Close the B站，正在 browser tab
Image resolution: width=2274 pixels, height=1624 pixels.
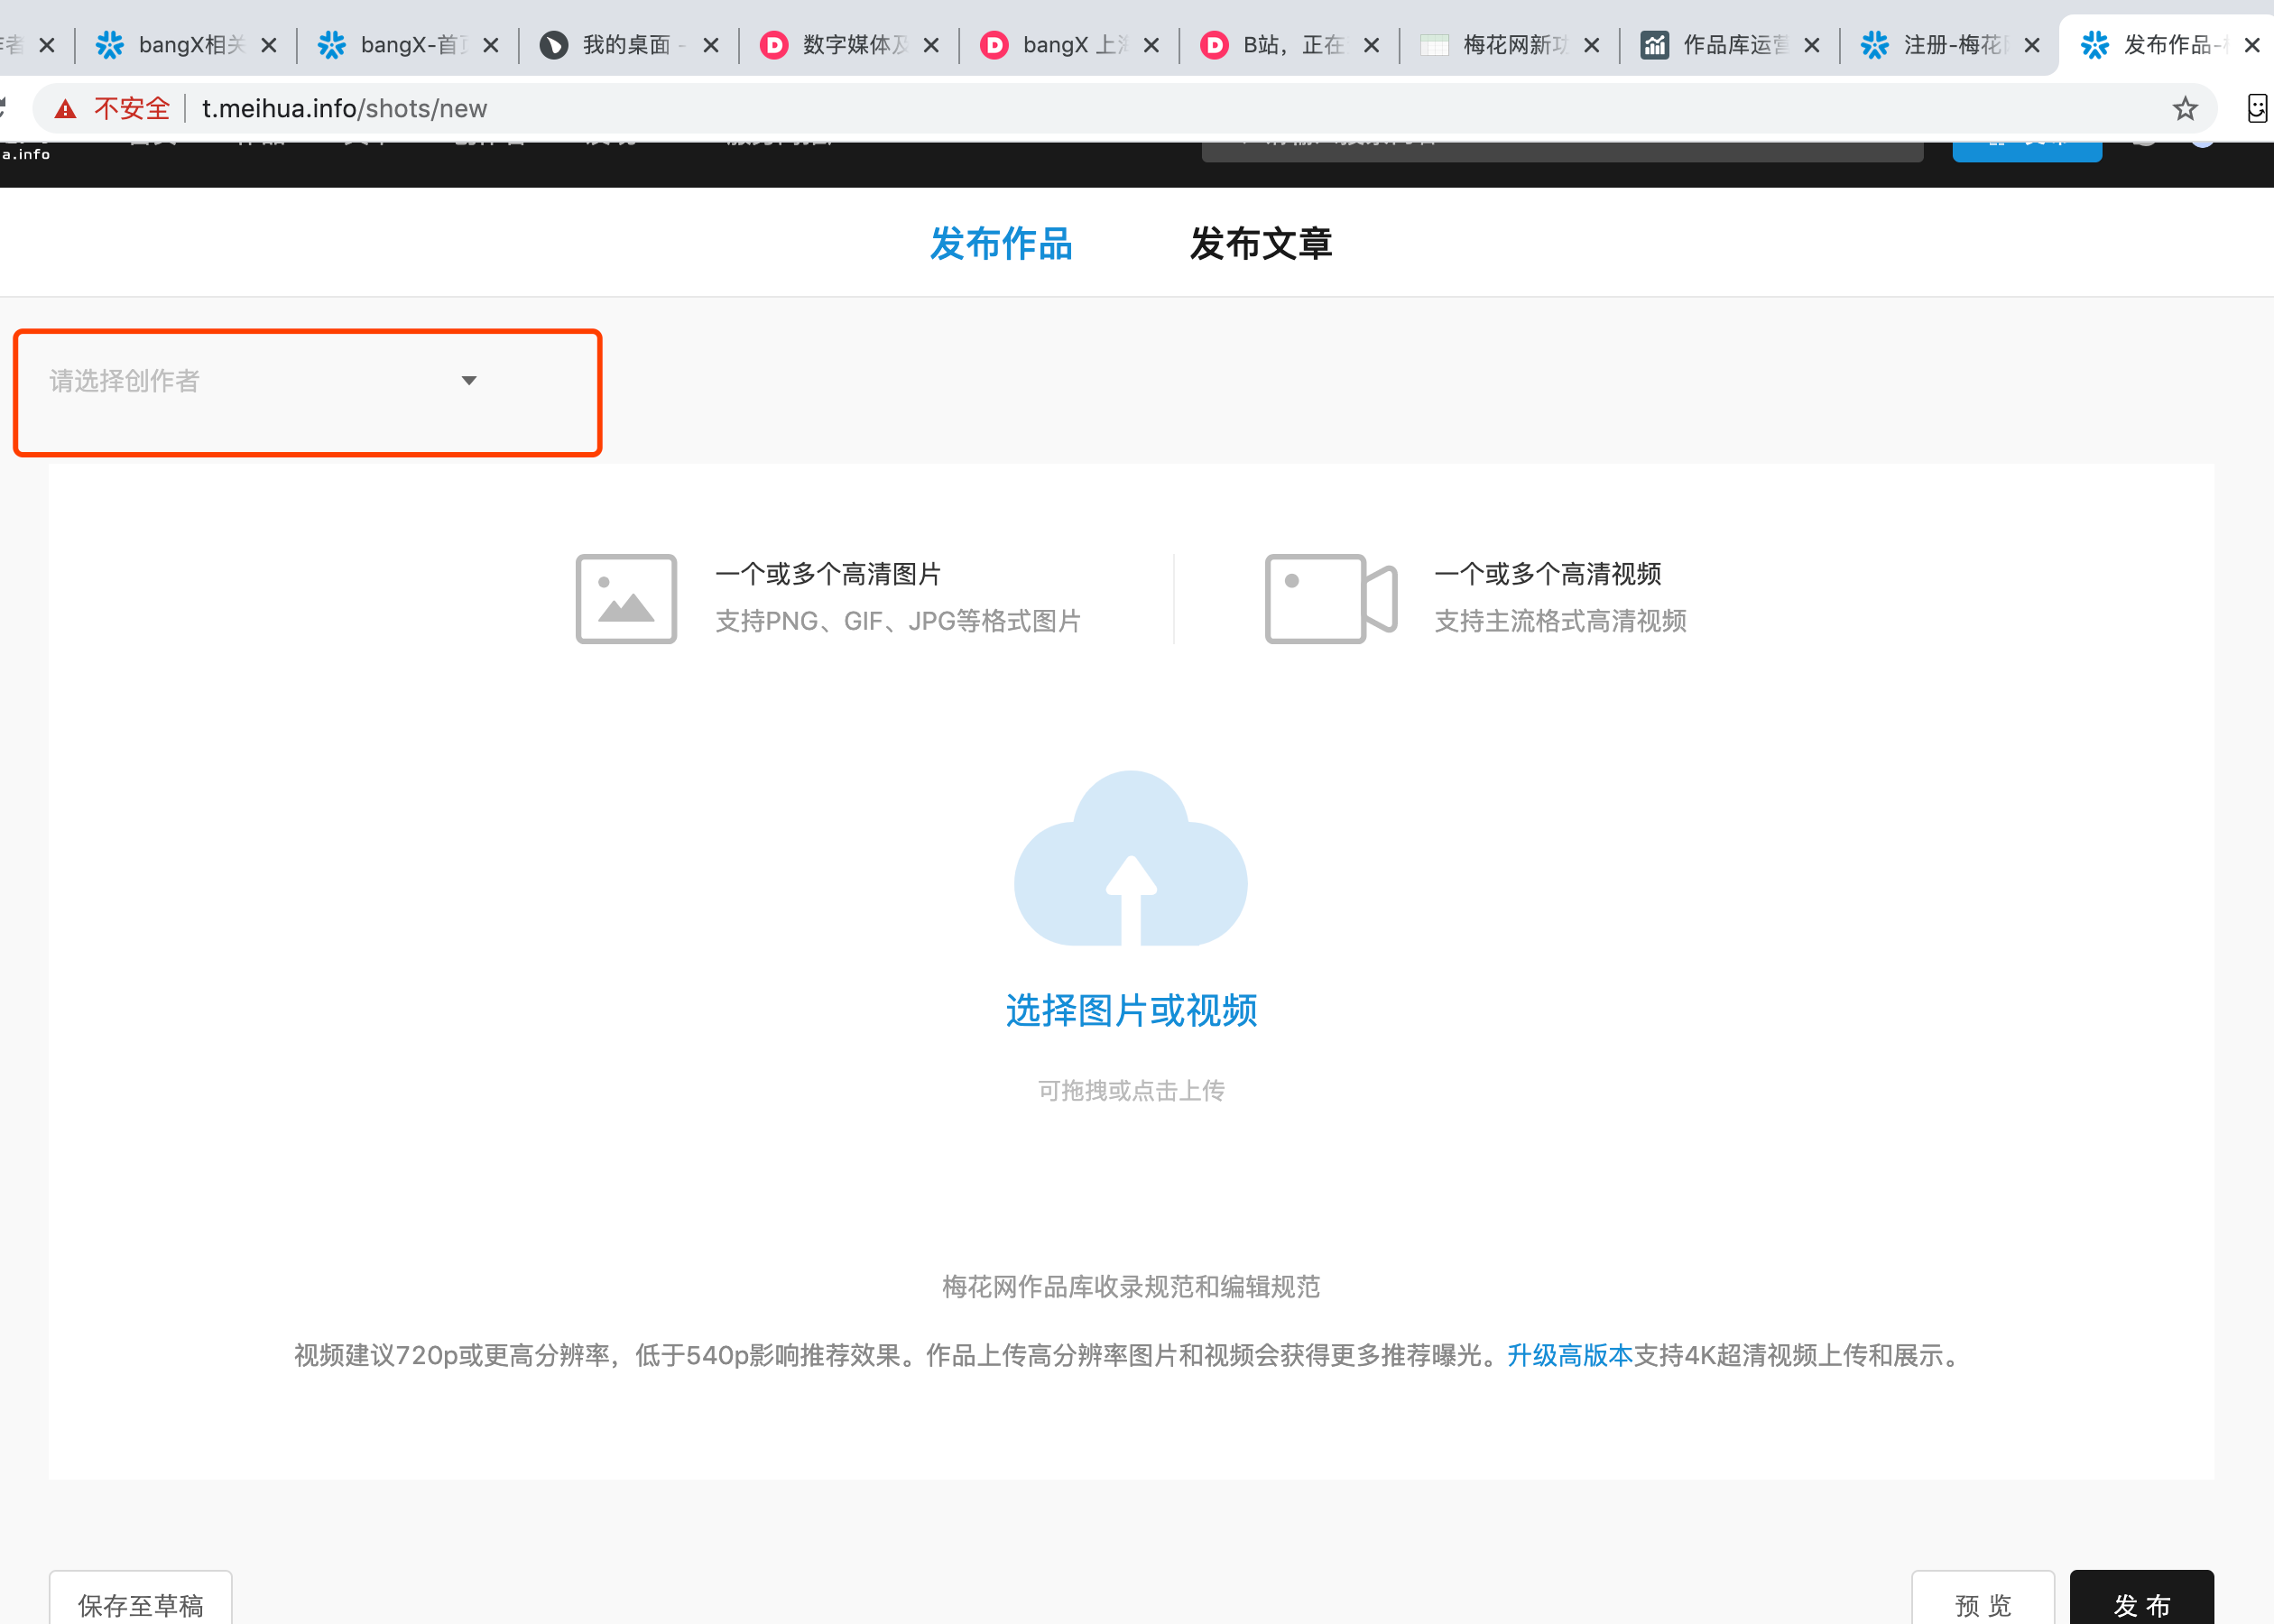[x=1372, y=45]
